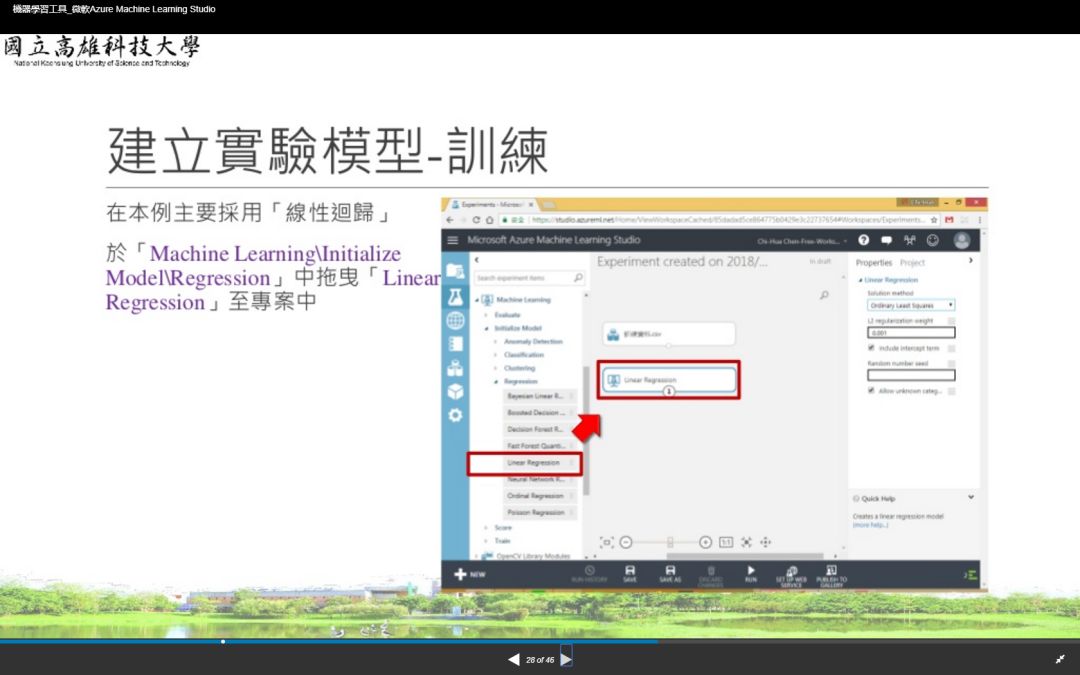Screen dimensions: 1080x675
Task: Exit fullscreen using the collapse arrows icon
Action: click(x=1060, y=659)
